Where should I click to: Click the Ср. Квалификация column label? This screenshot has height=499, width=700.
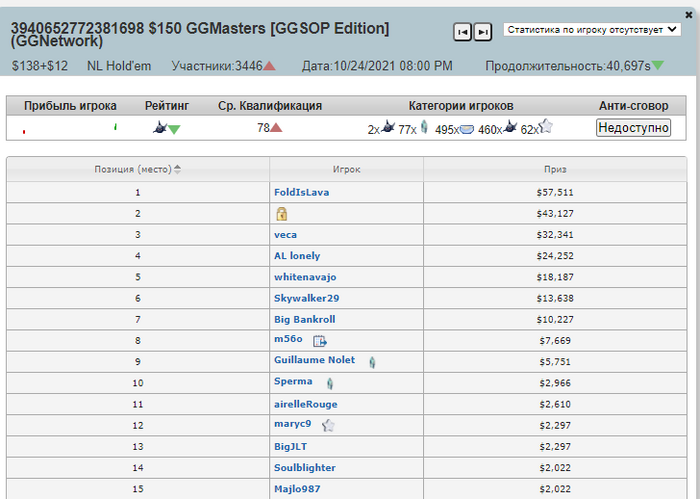[x=270, y=106]
